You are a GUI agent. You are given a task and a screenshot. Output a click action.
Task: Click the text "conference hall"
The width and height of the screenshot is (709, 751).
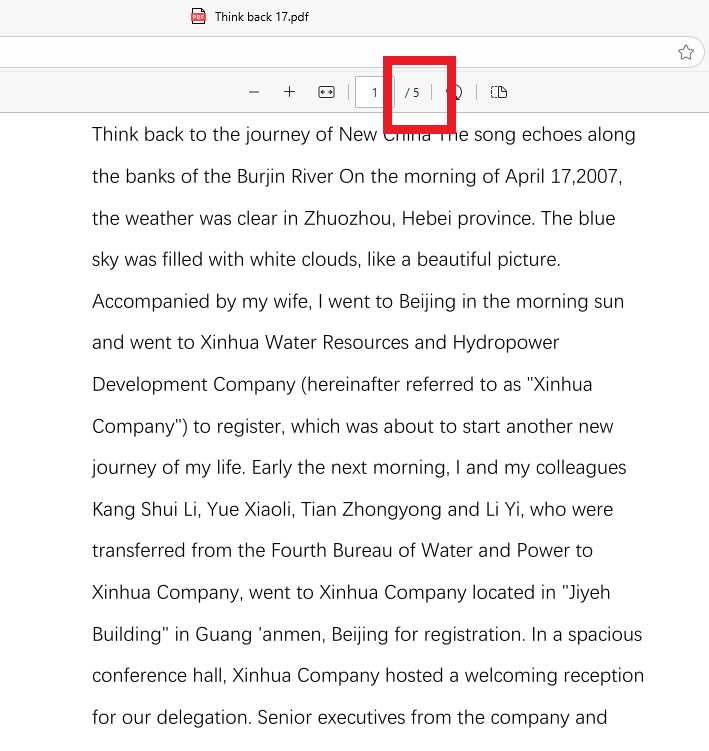(x=158, y=676)
